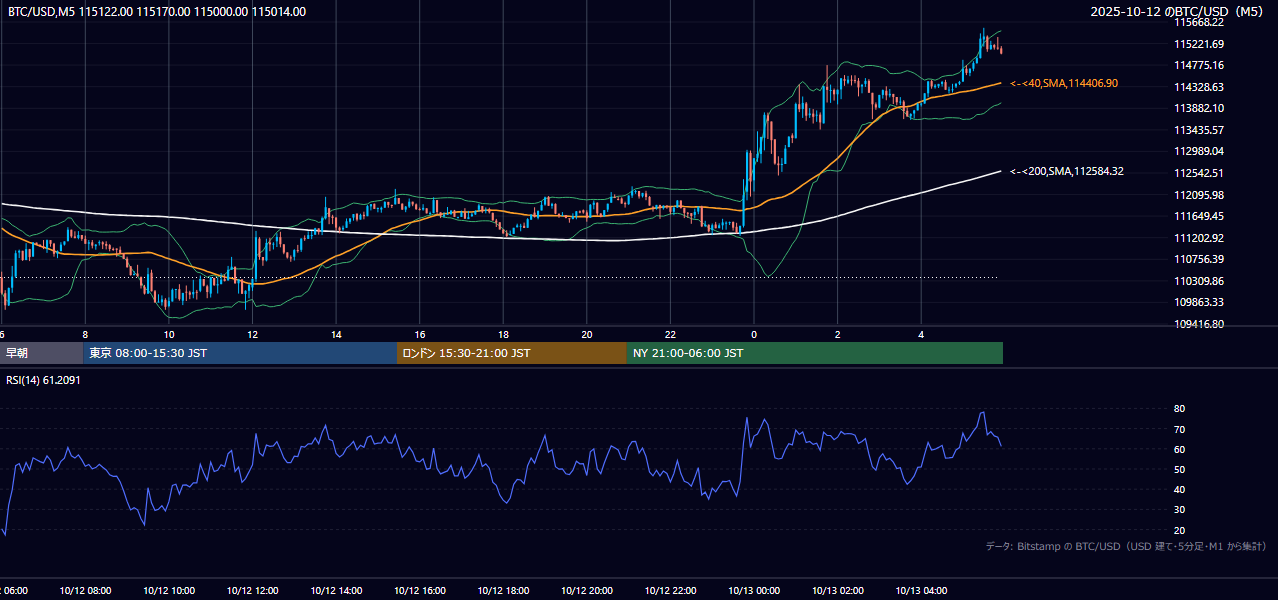
Task: Click hour tick 2 under price chart
Action: pyautogui.click(x=838, y=335)
